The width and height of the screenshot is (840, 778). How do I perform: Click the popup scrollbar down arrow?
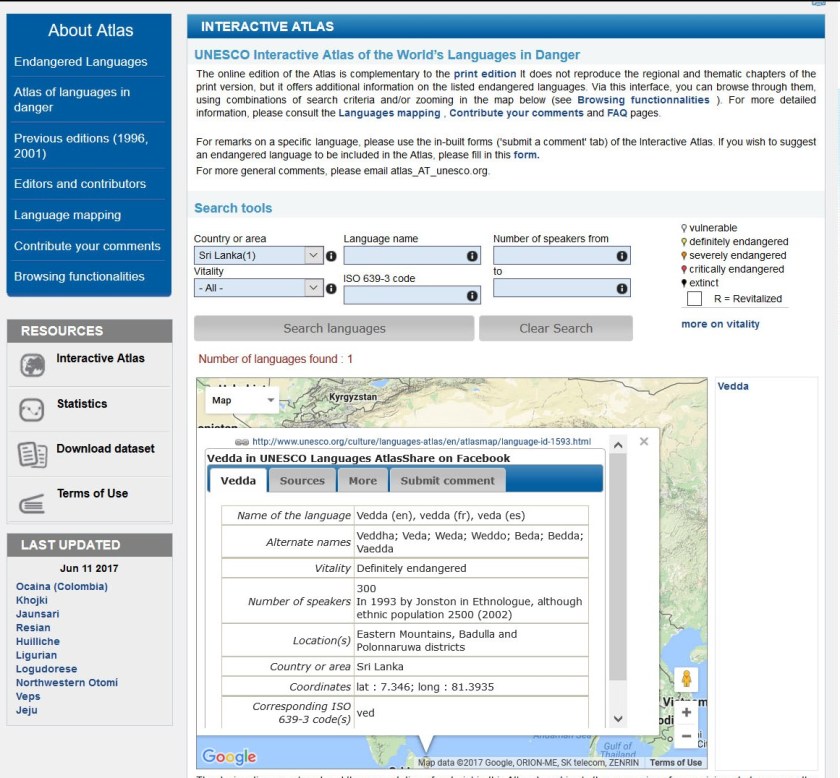[x=618, y=719]
